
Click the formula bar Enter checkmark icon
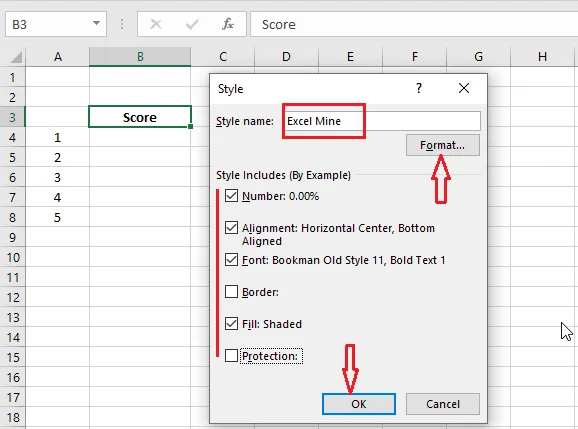(x=192, y=24)
